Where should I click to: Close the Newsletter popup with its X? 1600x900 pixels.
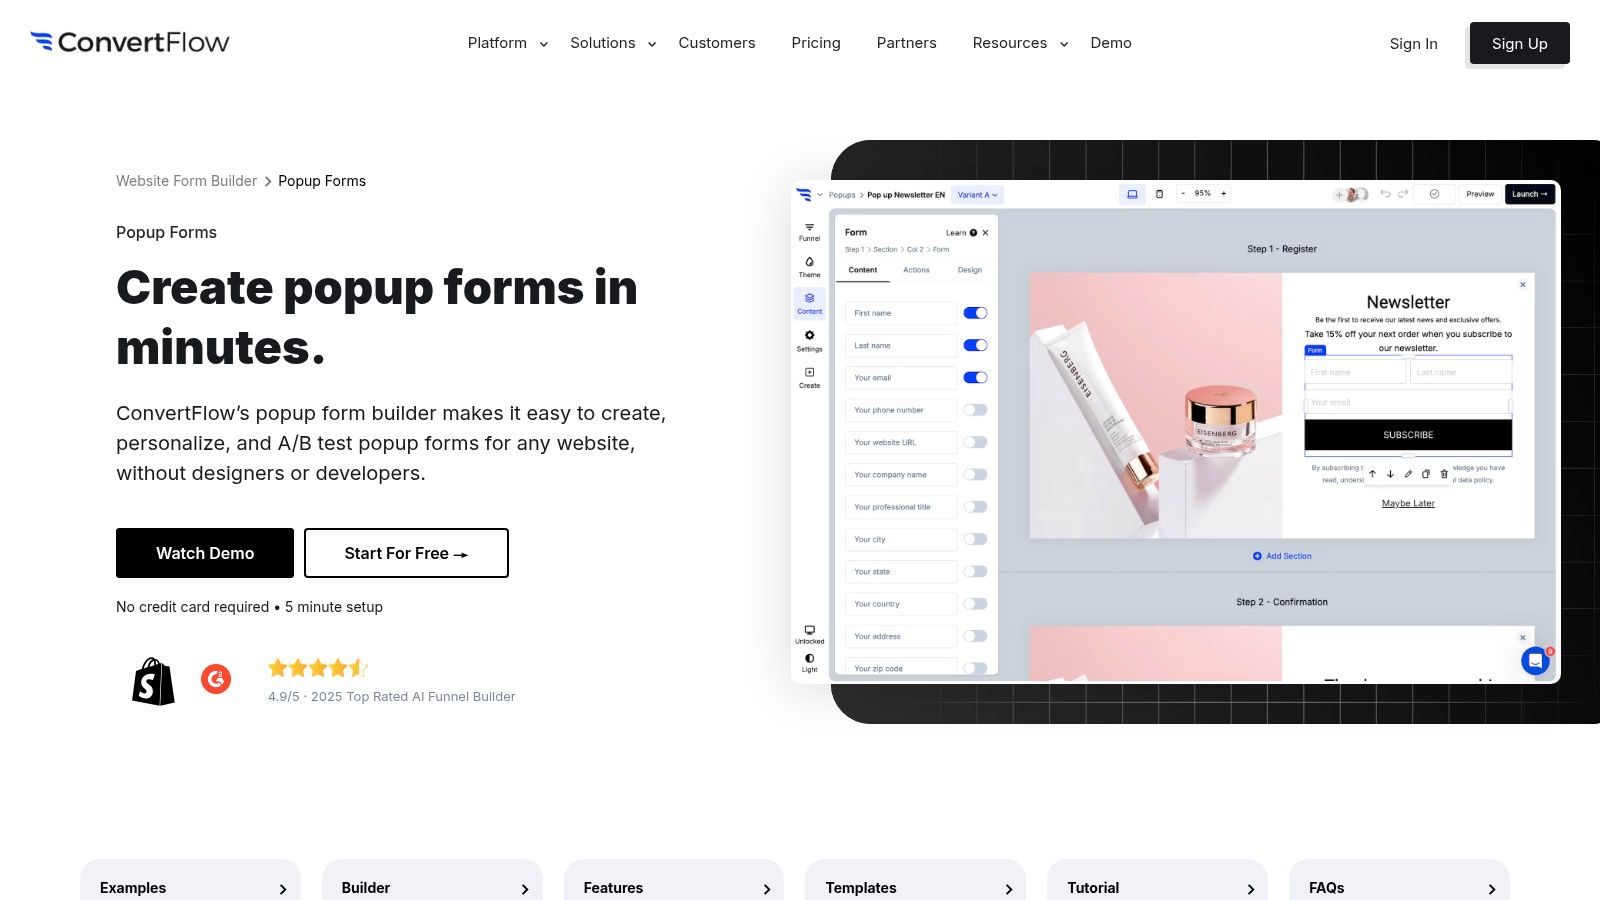click(1523, 285)
